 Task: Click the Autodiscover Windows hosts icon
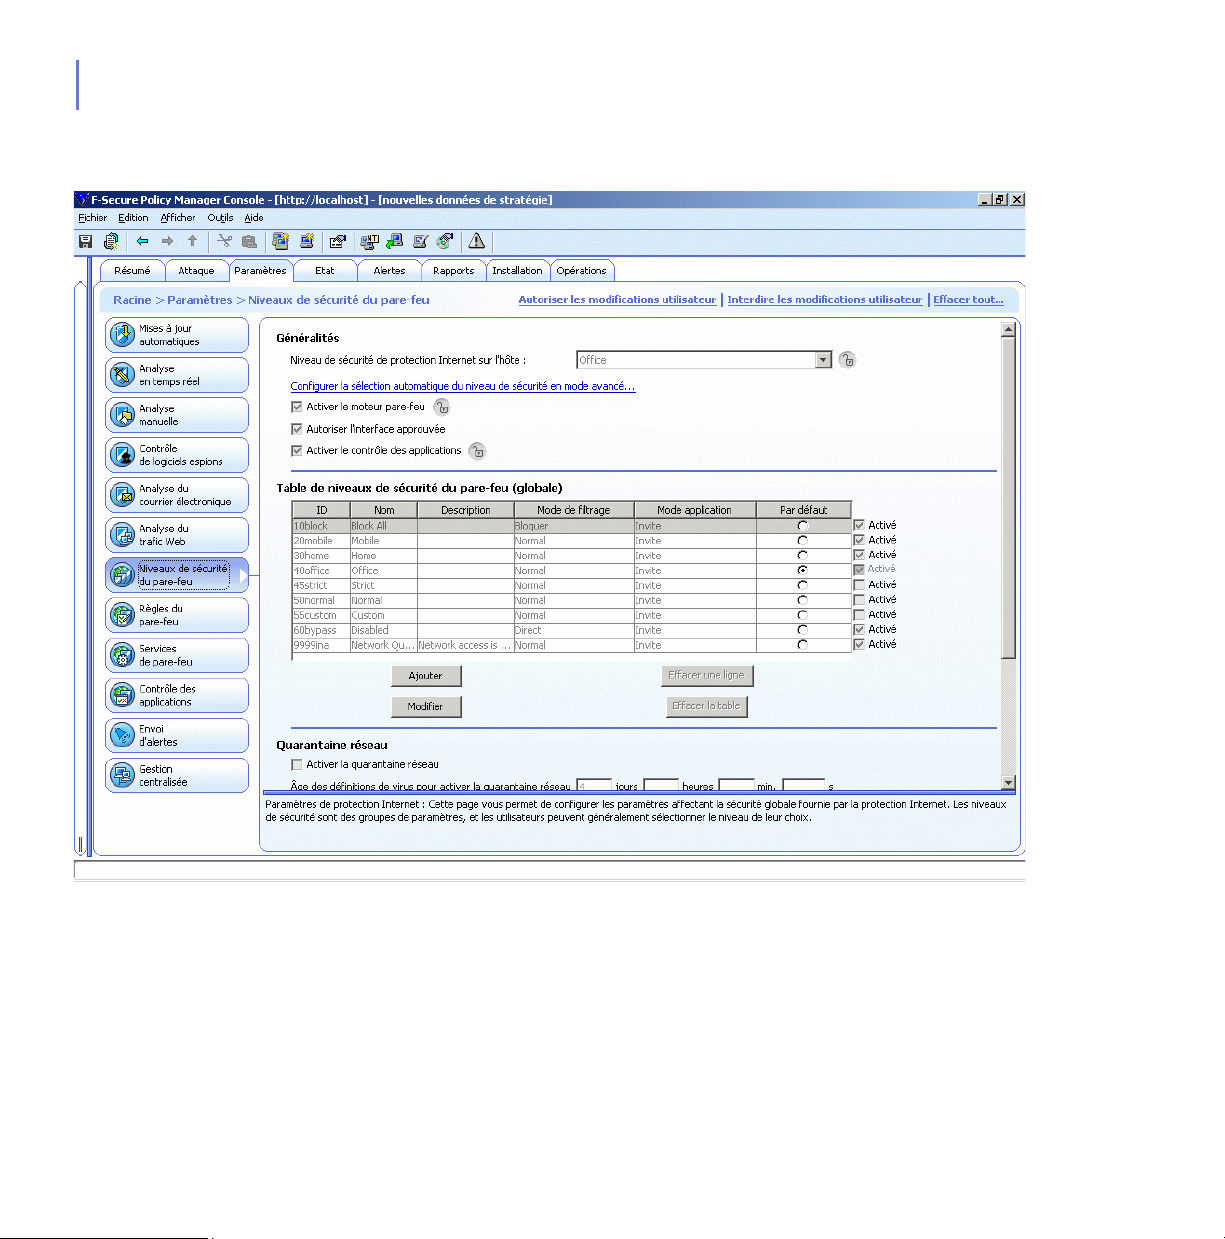click(369, 241)
